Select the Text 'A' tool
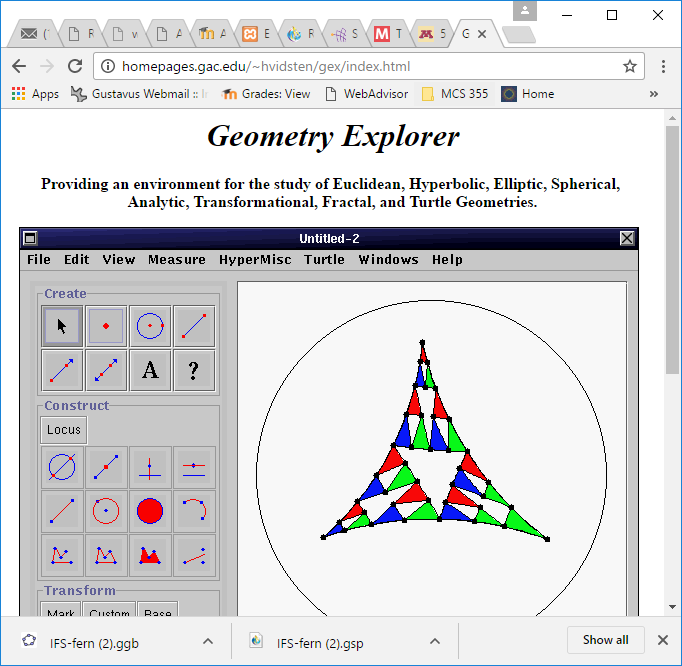This screenshot has height=666, width=682. point(150,371)
